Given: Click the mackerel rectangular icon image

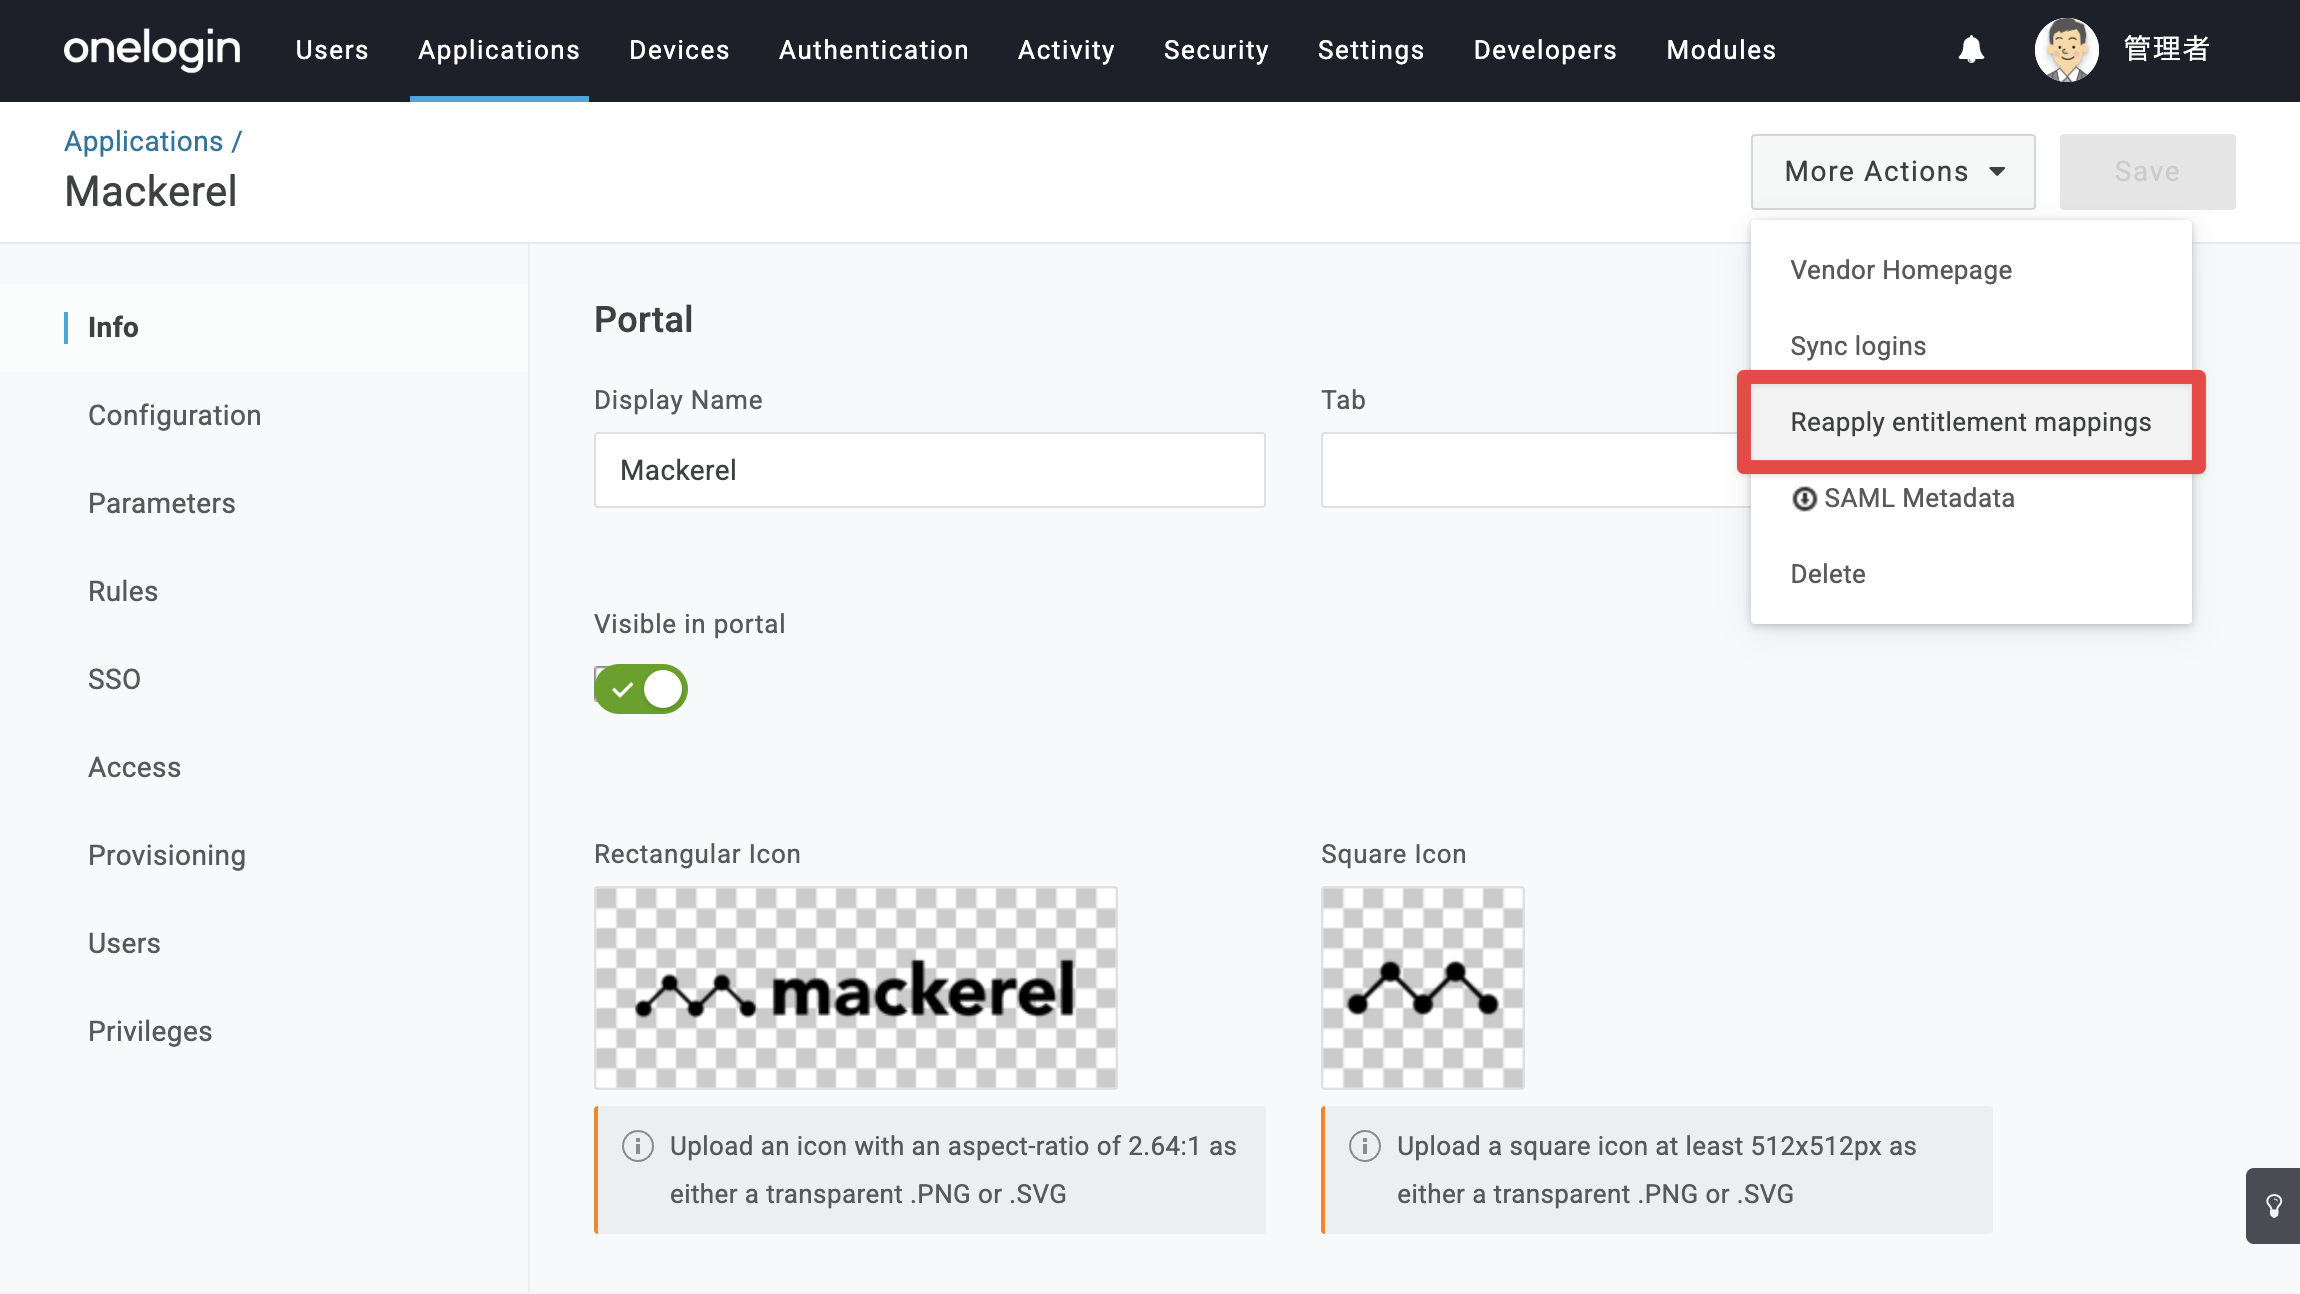Looking at the screenshot, I should click(x=856, y=988).
